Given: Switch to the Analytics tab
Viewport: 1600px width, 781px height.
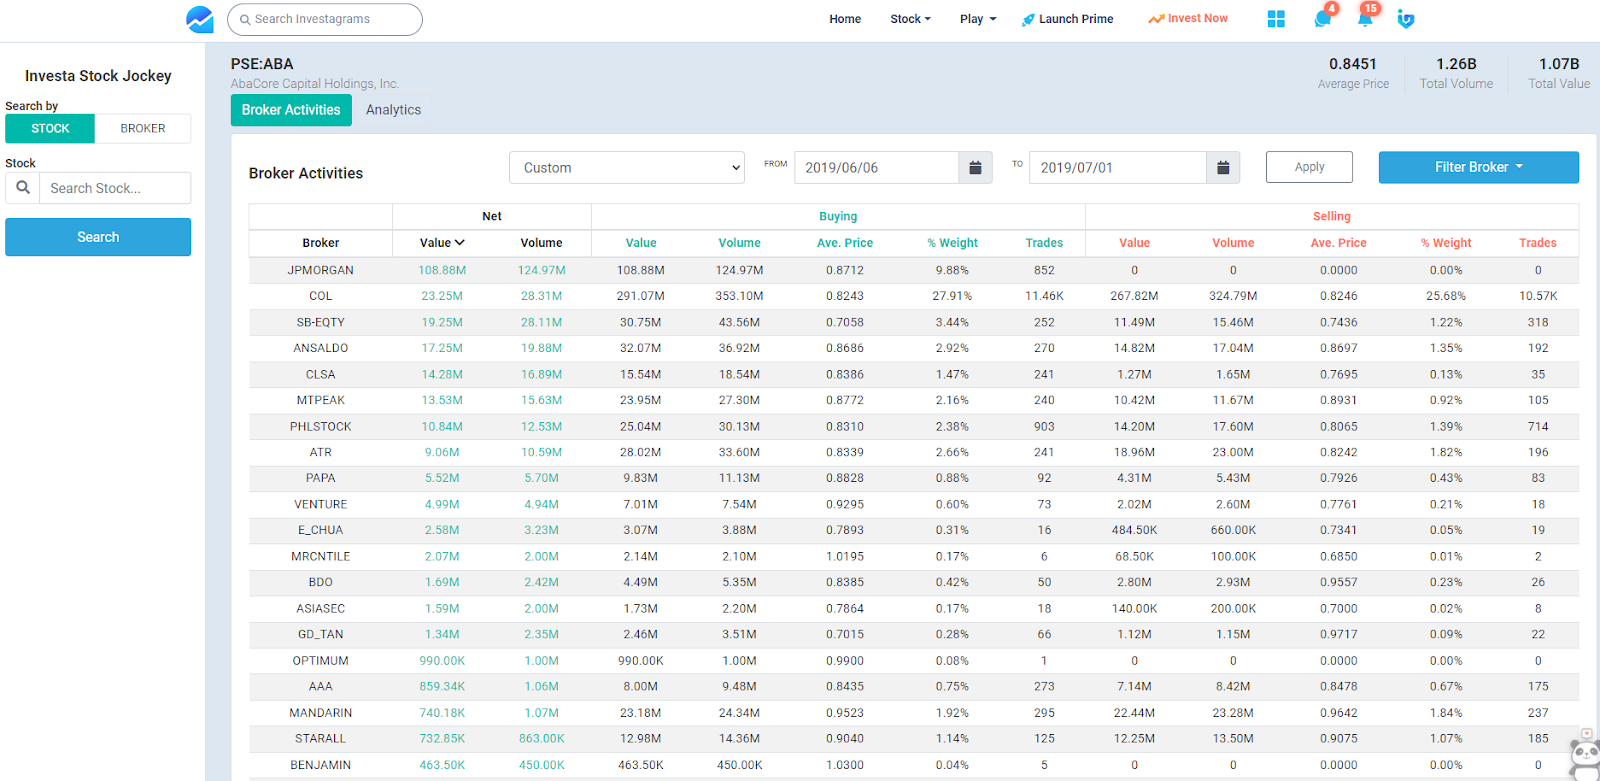Looking at the screenshot, I should 393,110.
